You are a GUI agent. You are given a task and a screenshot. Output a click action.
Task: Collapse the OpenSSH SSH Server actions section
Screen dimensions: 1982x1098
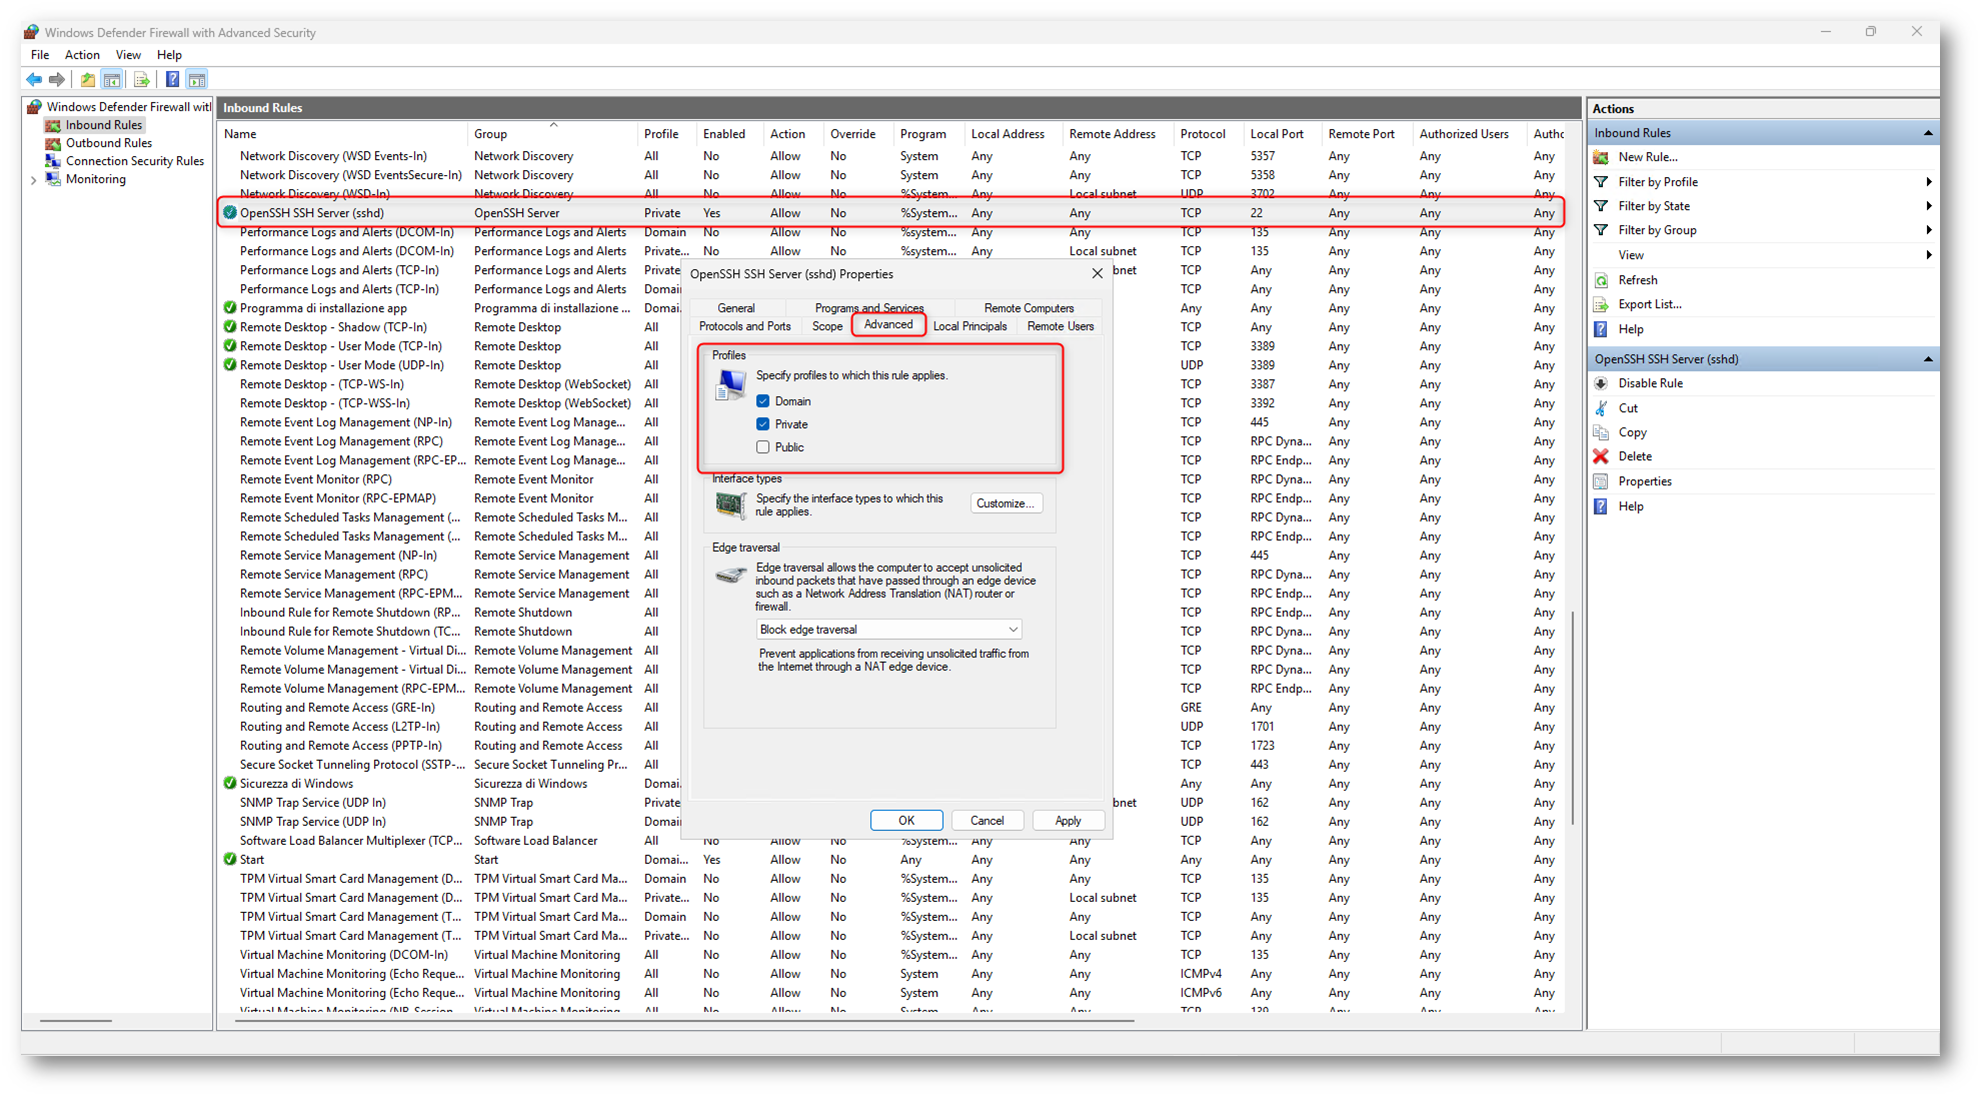click(1928, 359)
